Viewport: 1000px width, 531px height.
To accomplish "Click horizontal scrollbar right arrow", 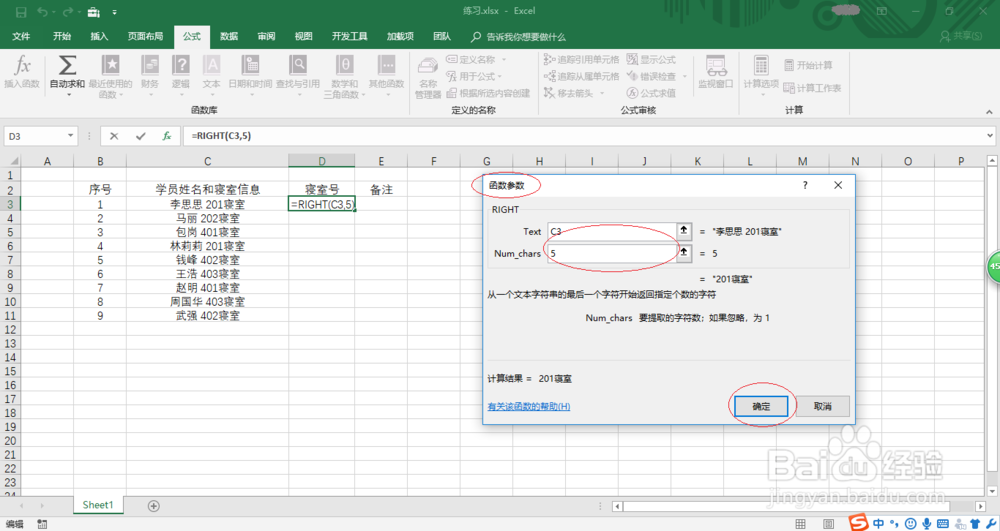I will [980, 506].
